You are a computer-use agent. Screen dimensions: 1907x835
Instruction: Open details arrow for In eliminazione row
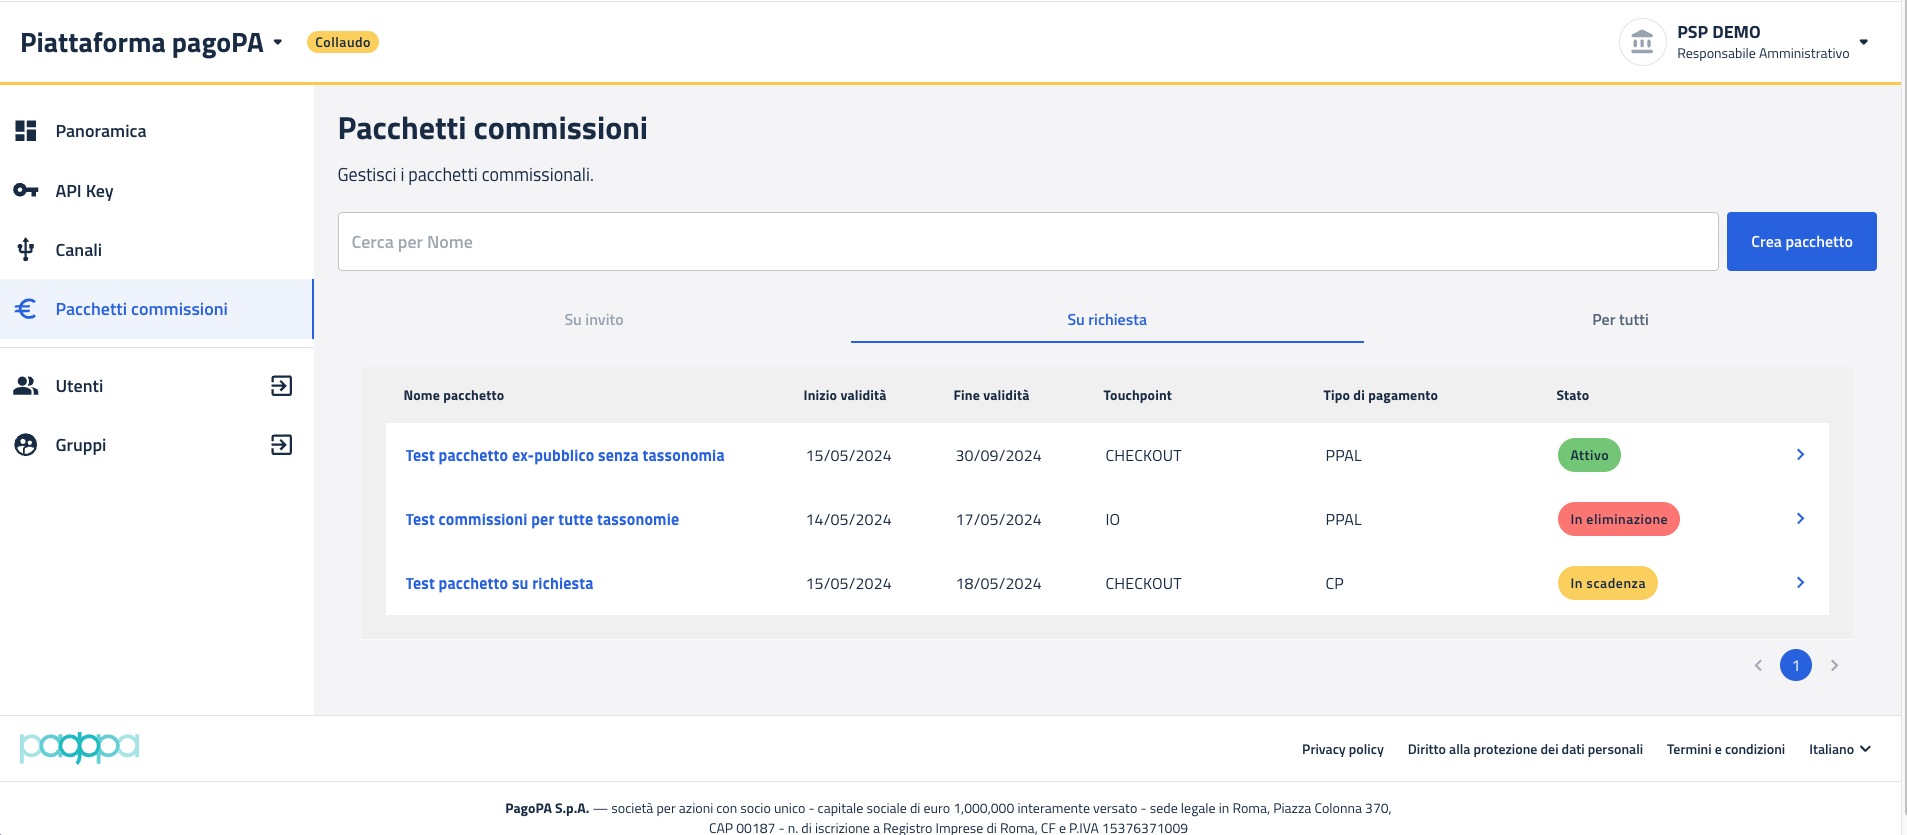pos(1800,519)
